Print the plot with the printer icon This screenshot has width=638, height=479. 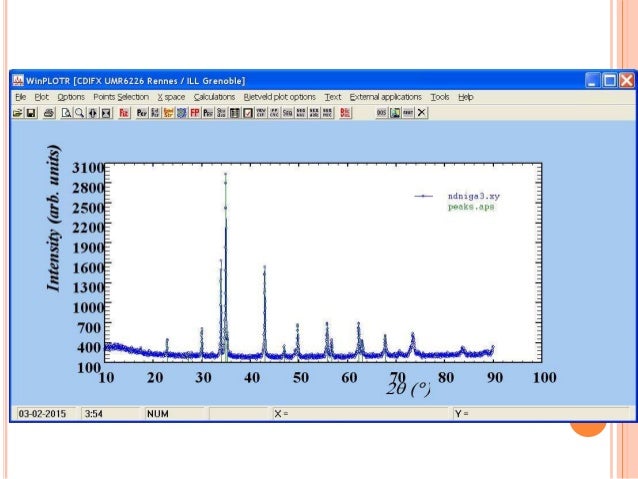click(49, 113)
